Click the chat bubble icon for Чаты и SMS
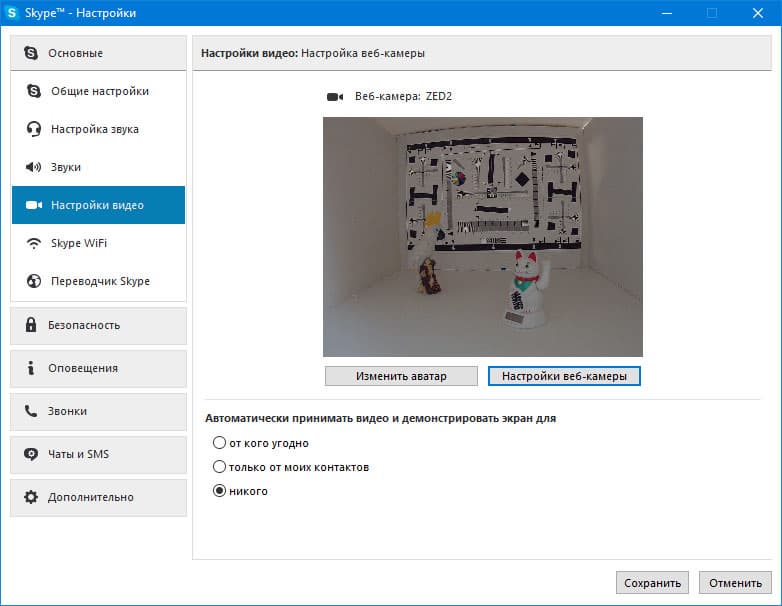The height and width of the screenshot is (606, 782). point(31,454)
